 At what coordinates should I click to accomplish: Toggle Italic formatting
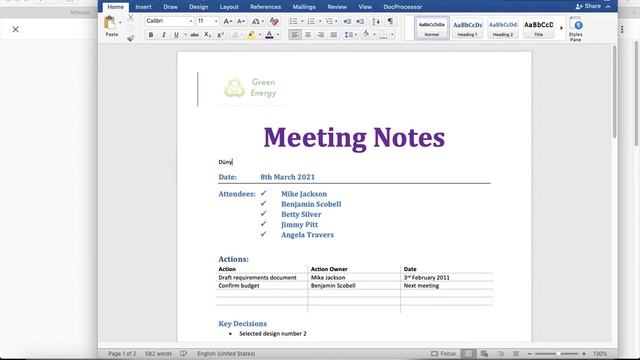click(164, 35)
